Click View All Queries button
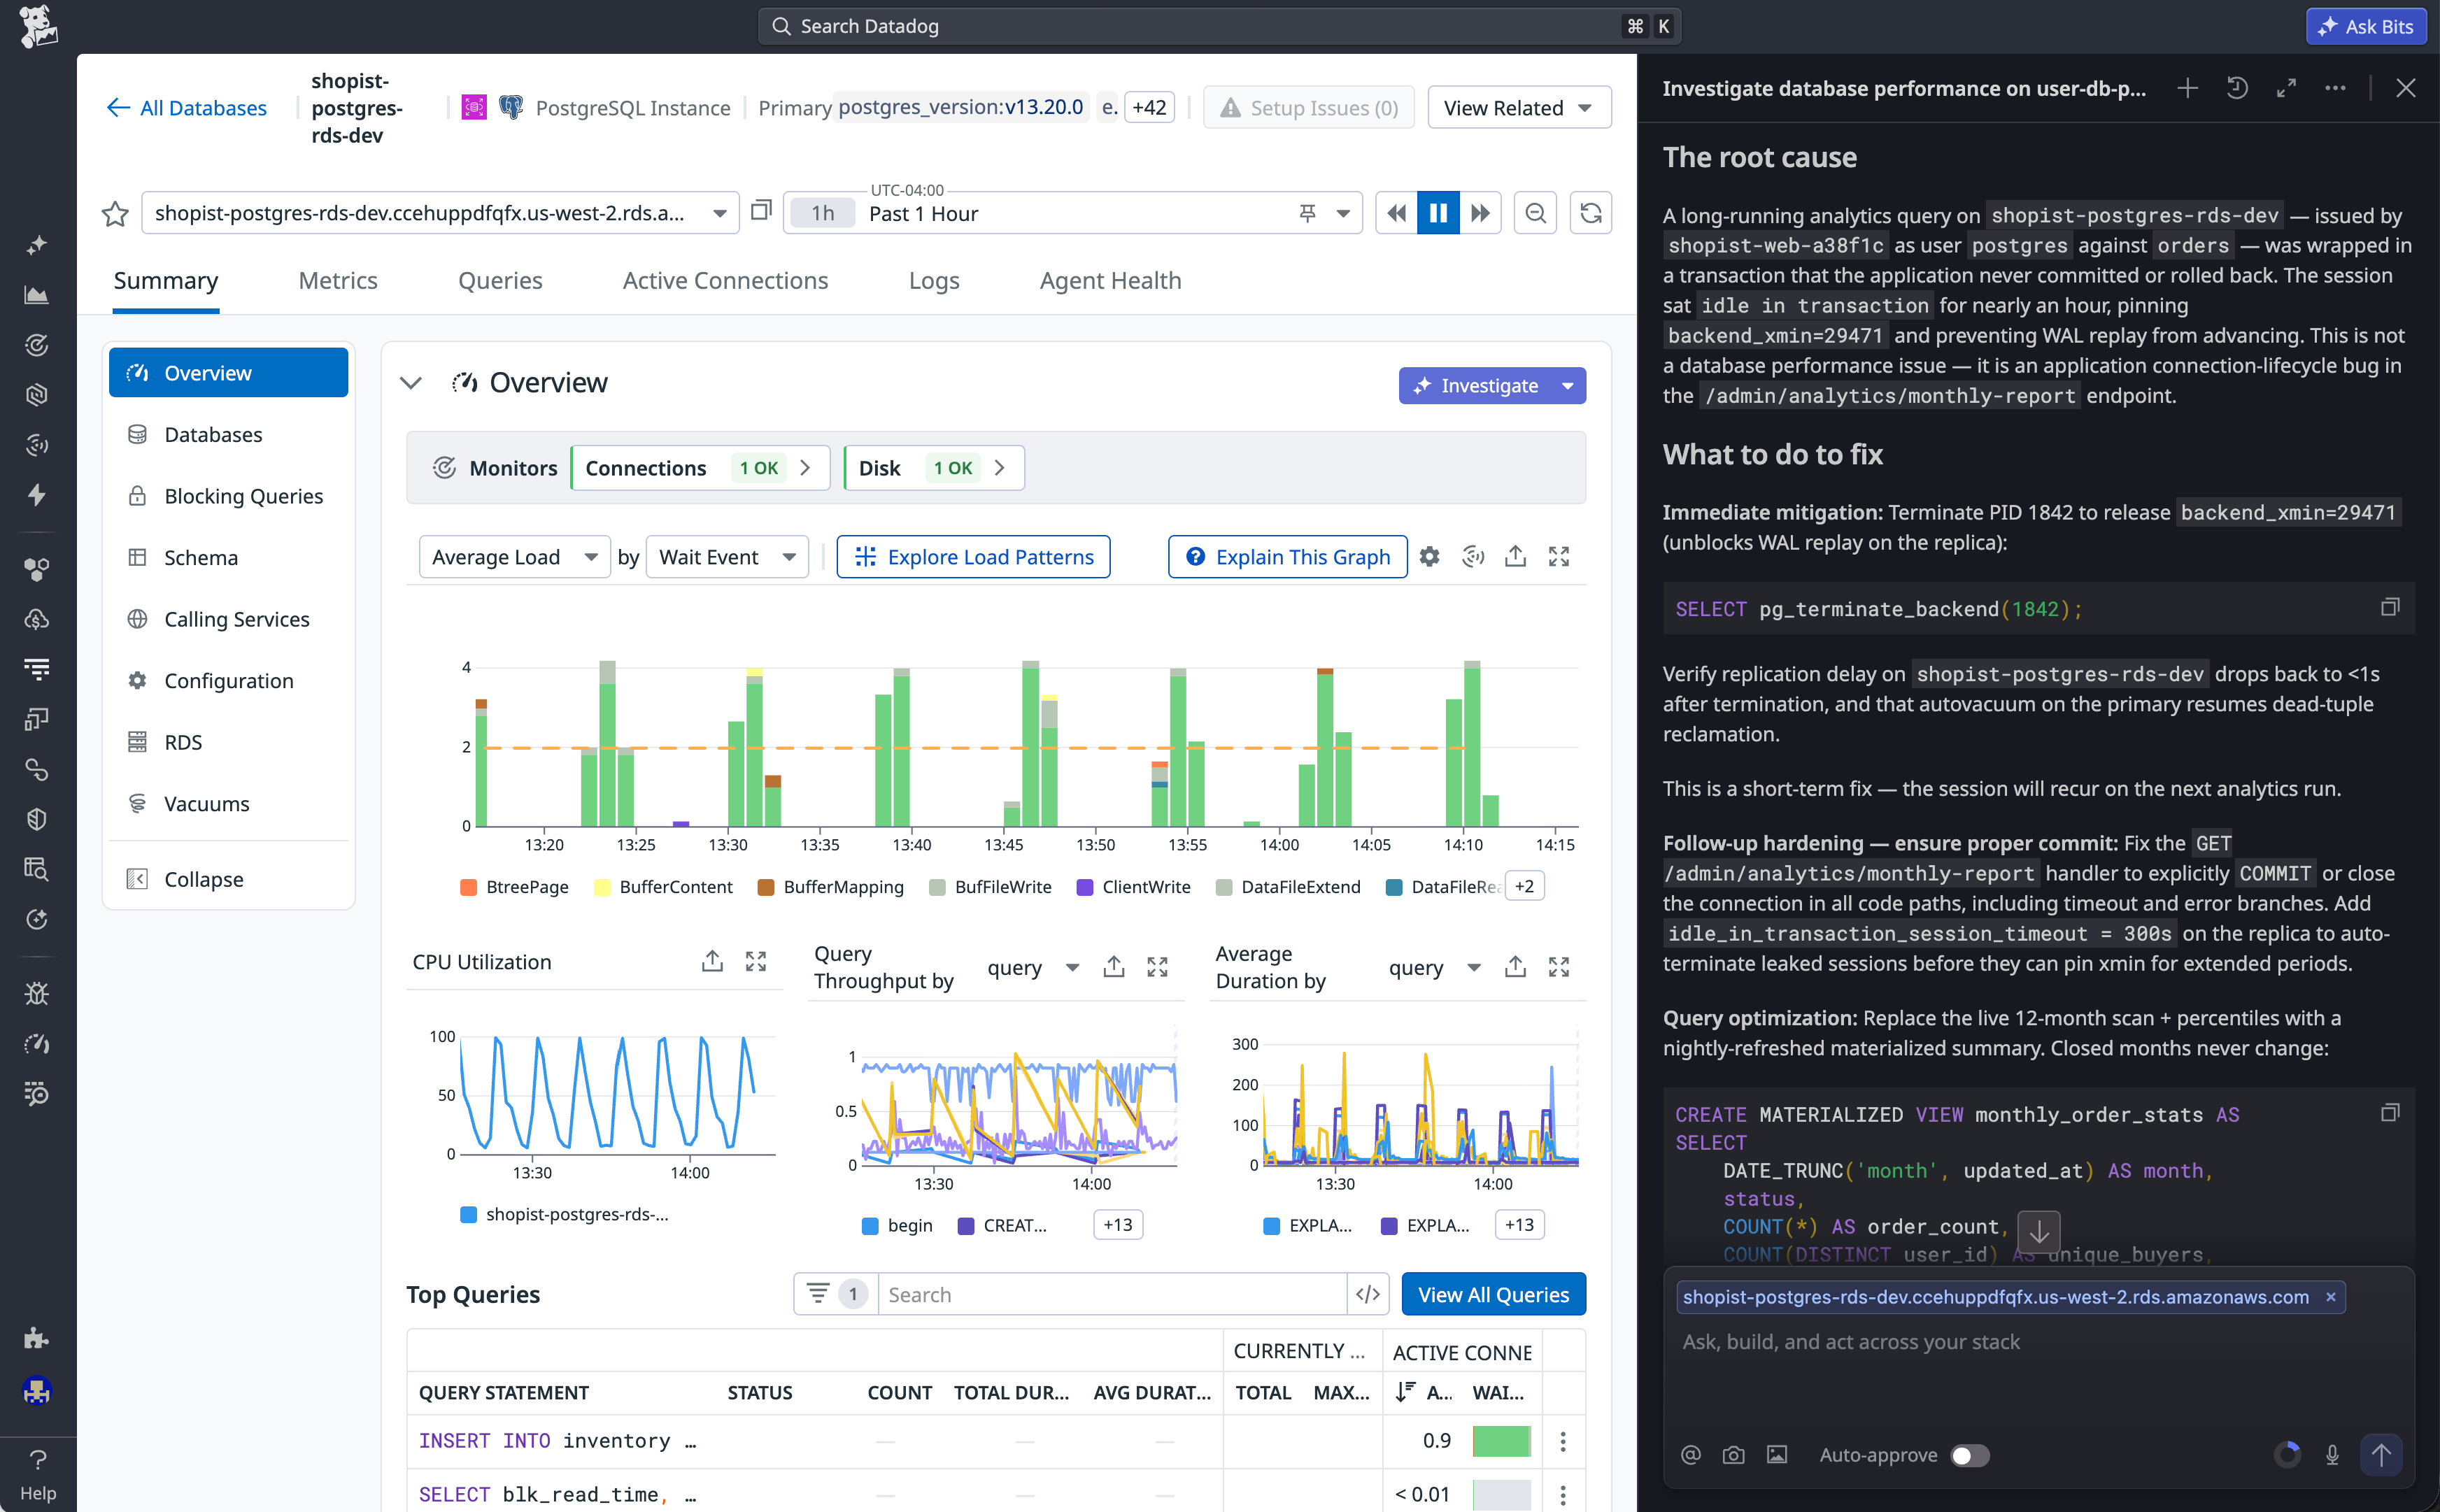Screen dimensions: 2440x1512 pyautogui.click(x=1493, y=1294)
